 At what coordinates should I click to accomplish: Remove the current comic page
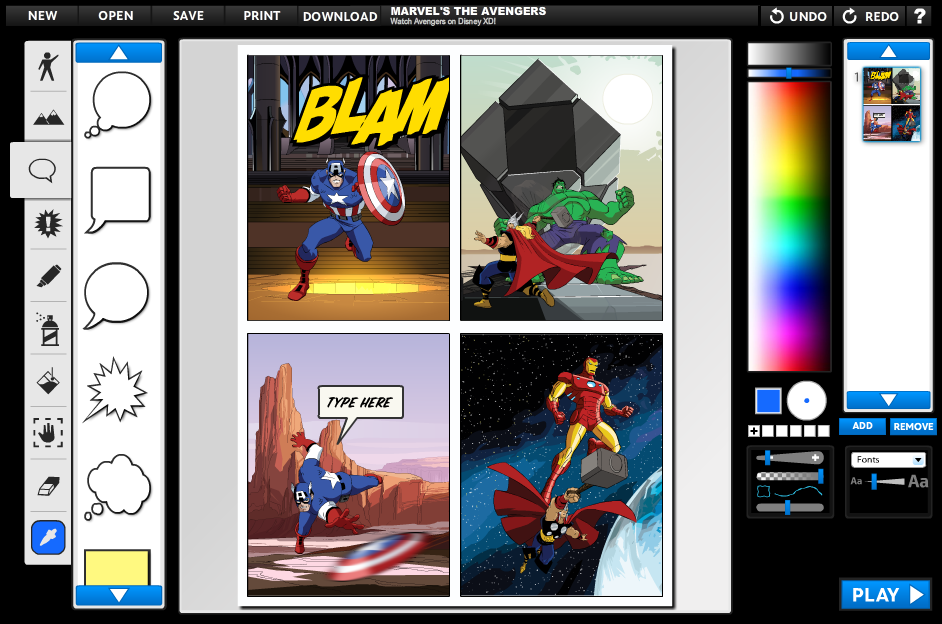(x=913, y=426)
